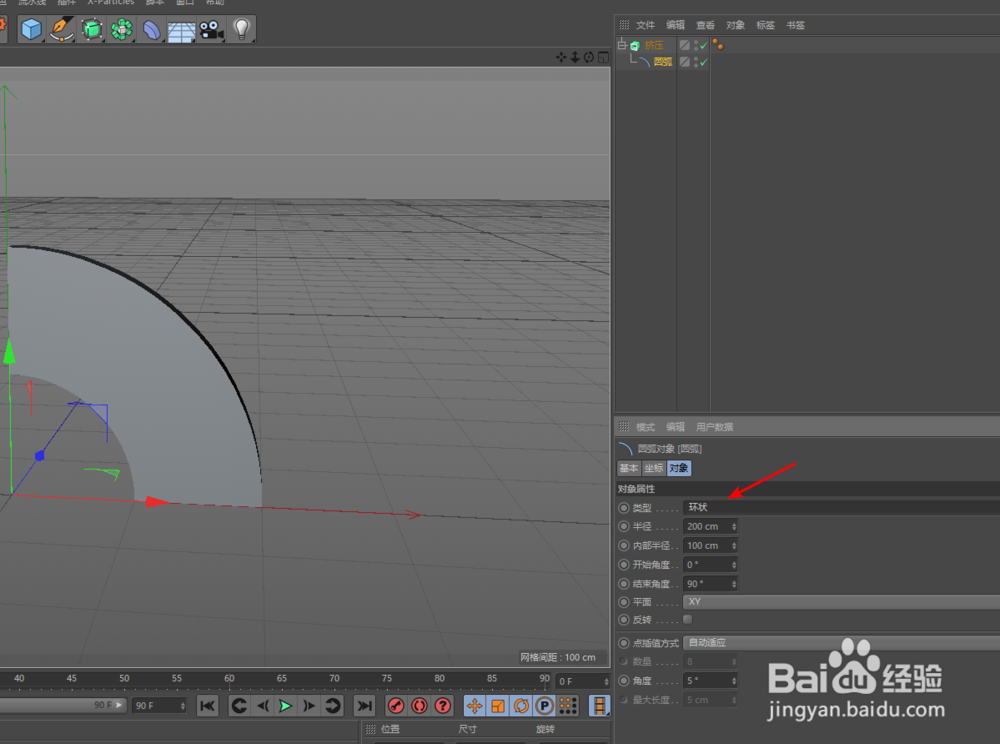Add a Floor environment object

click(x=181, y=29)
